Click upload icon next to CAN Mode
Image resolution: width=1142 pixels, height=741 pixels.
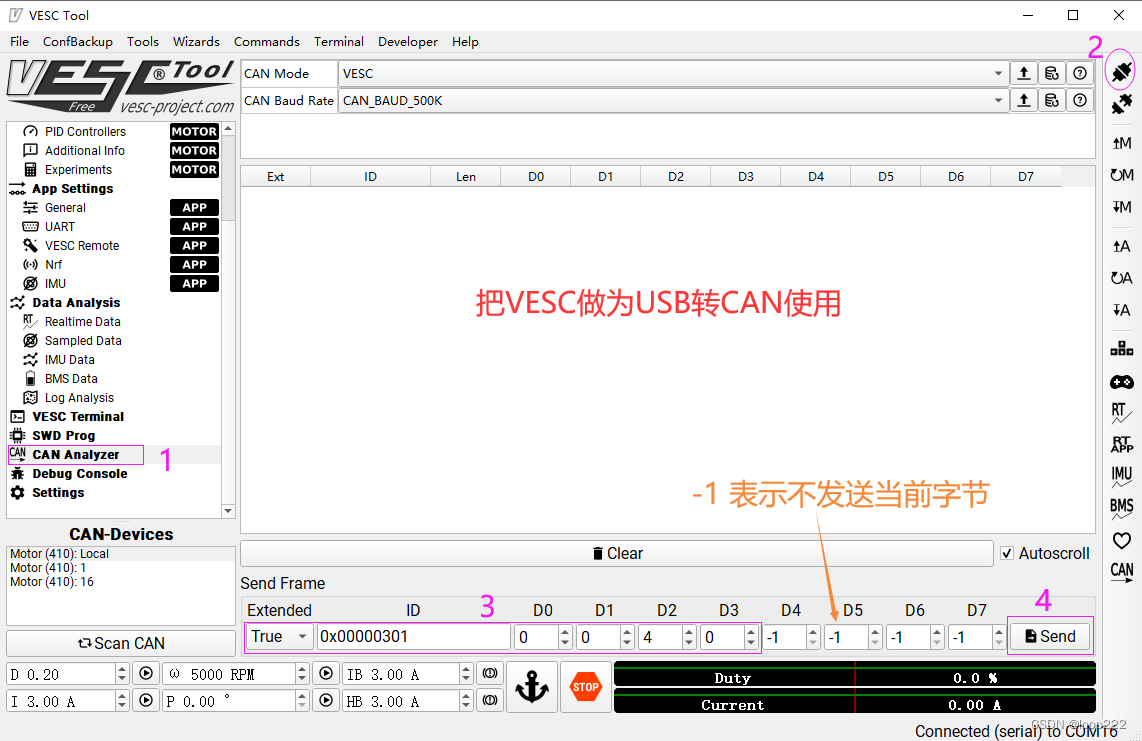tap(1023, 73)
